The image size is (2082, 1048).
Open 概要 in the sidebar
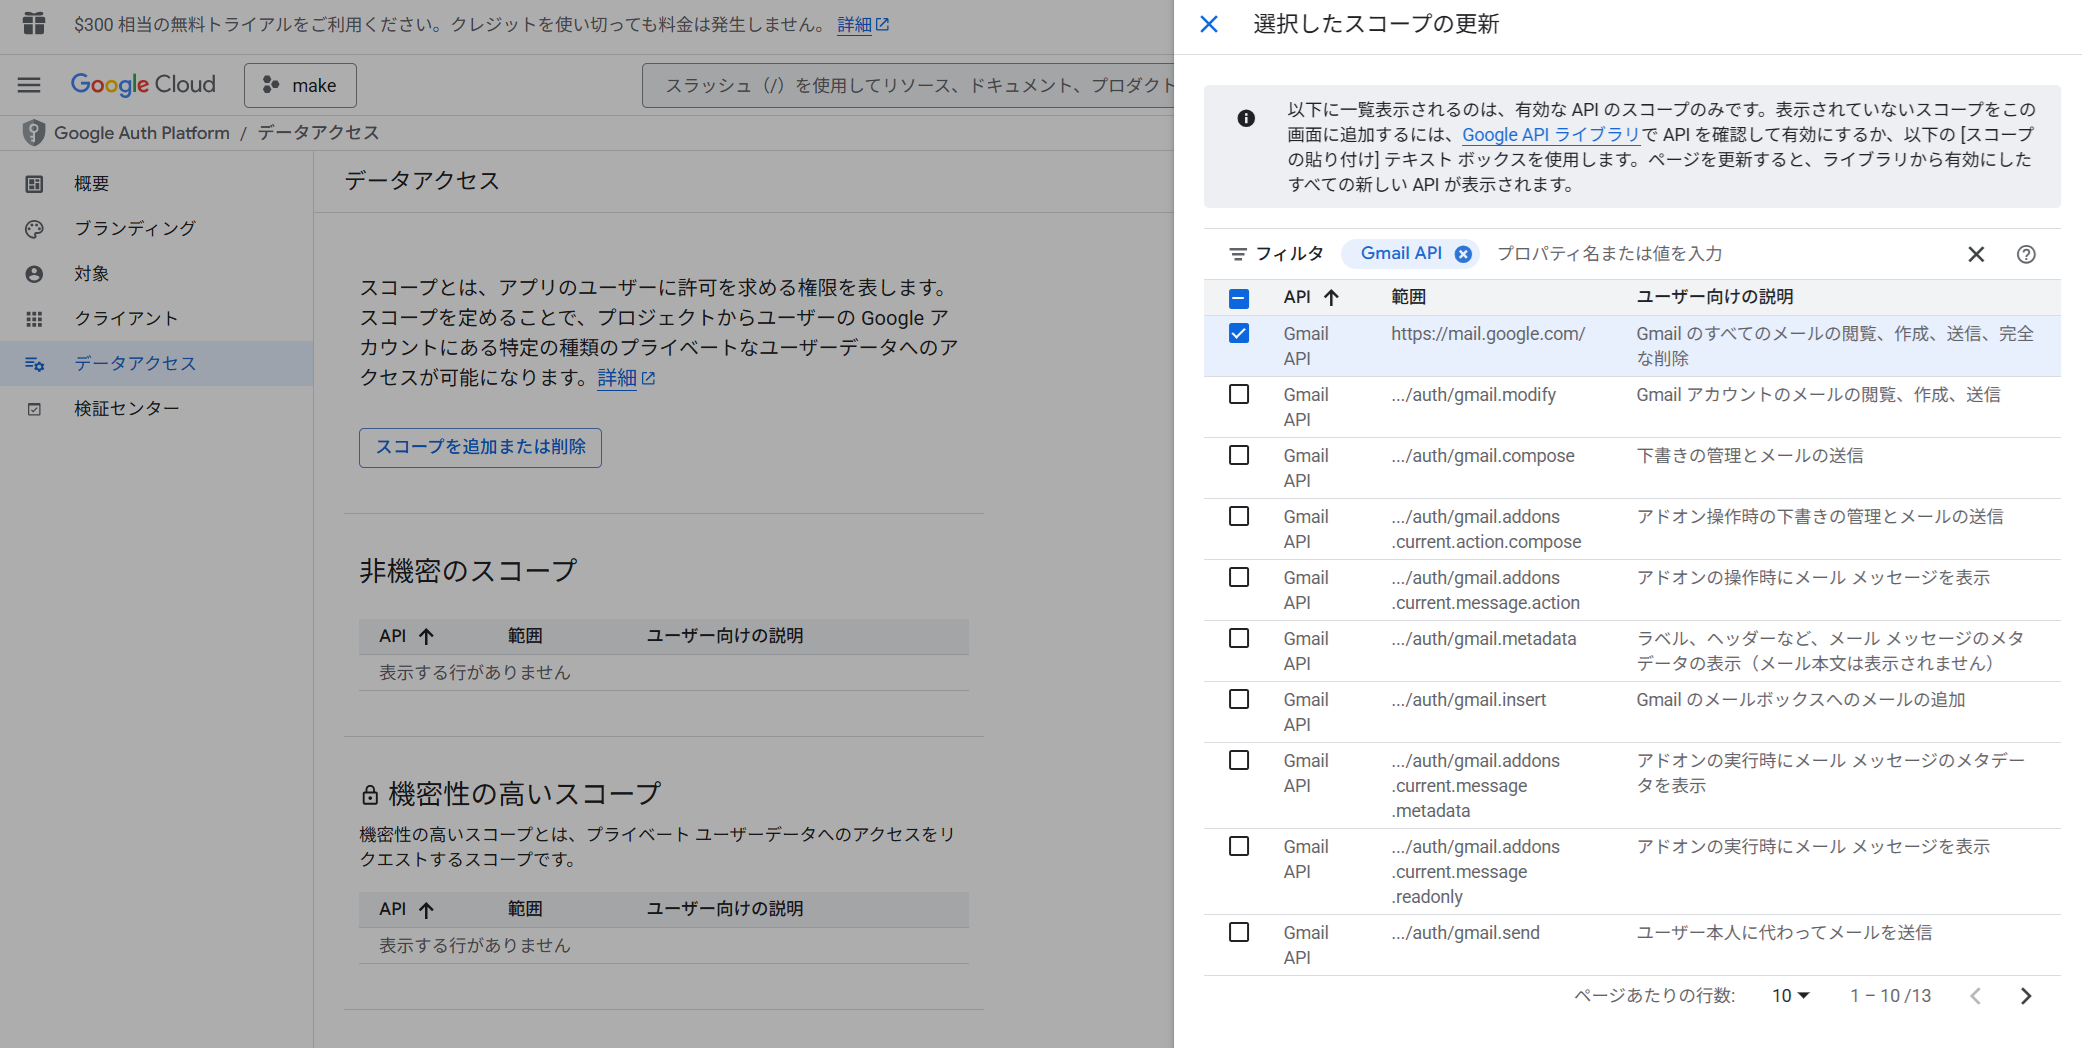point(156,184)
